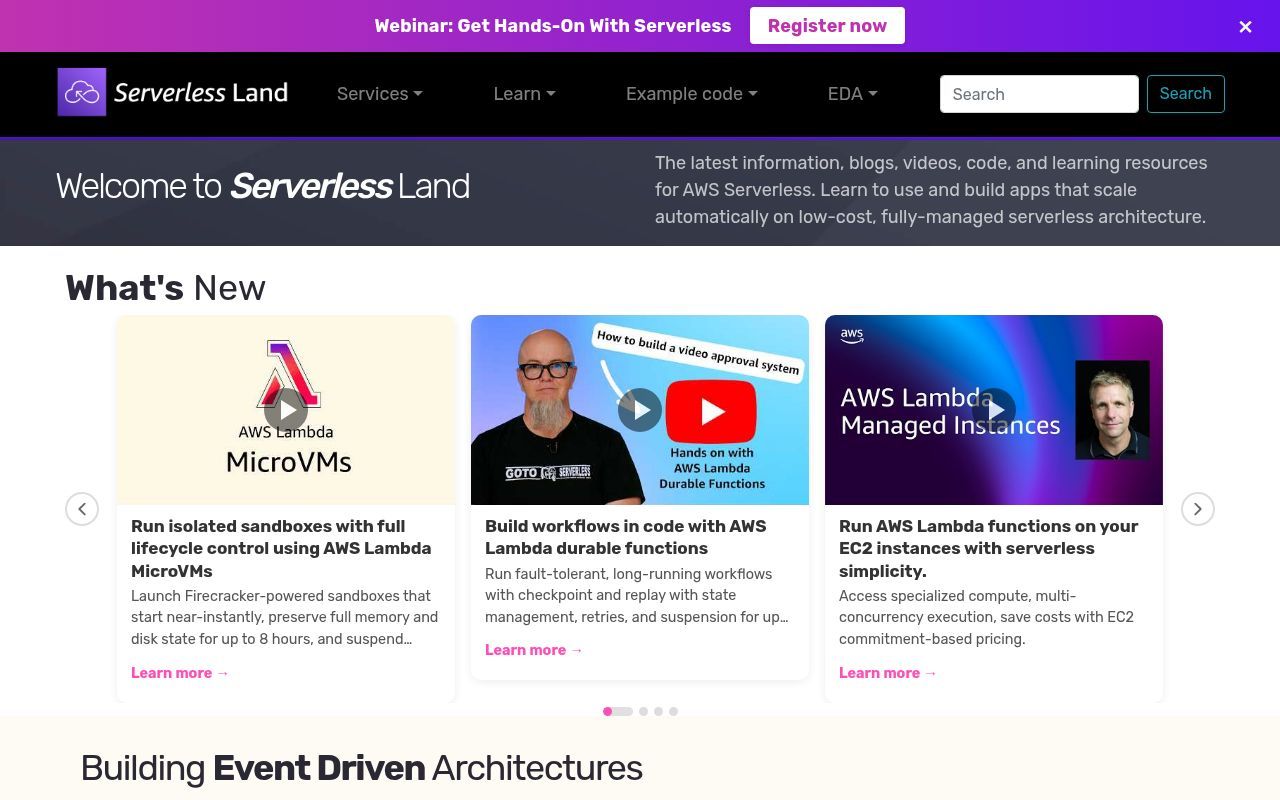This screenshot has height=800, width=1280.
Task: Select the third carousel indicator dot
Action: 658,712
